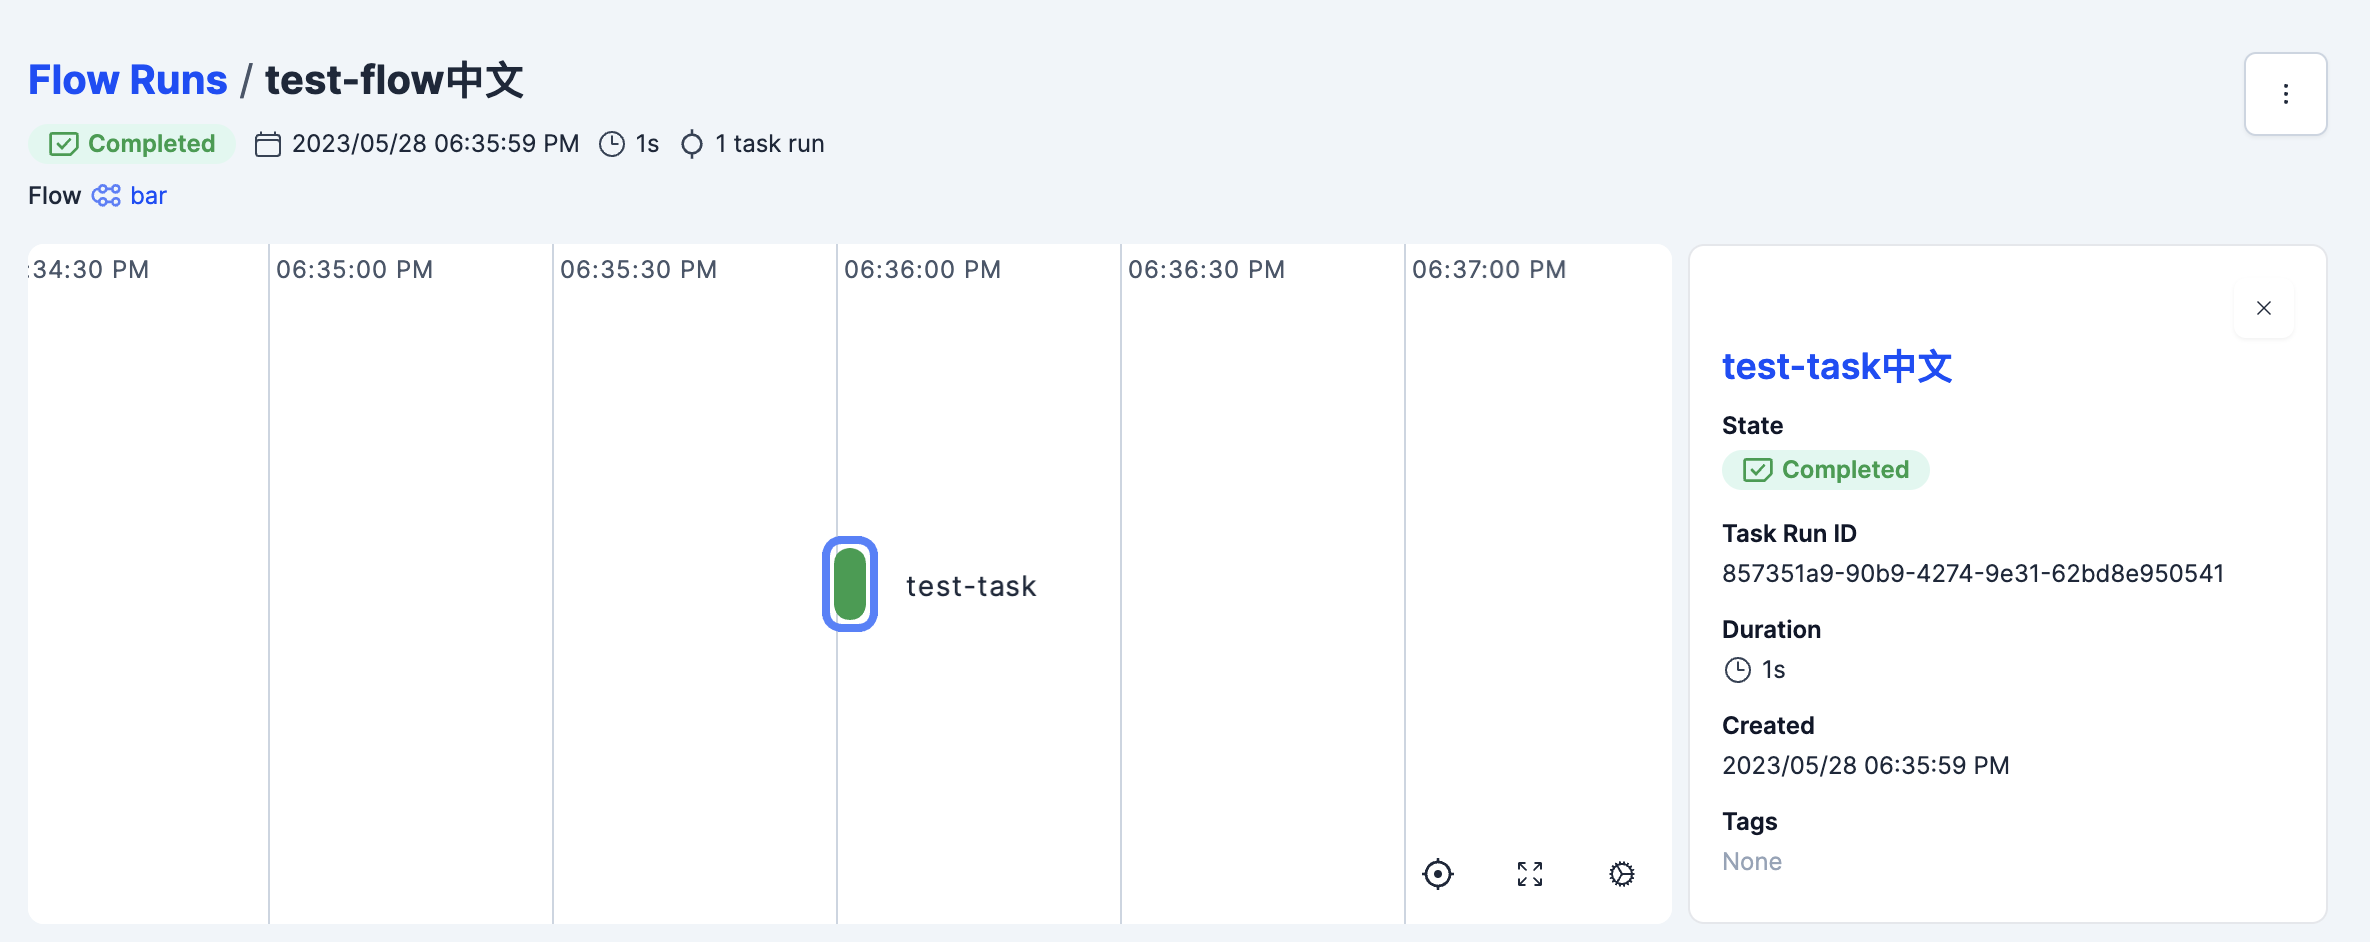
Task: Click the calendar icon beside the run timestamp
Action: click(x=267, y=143)
